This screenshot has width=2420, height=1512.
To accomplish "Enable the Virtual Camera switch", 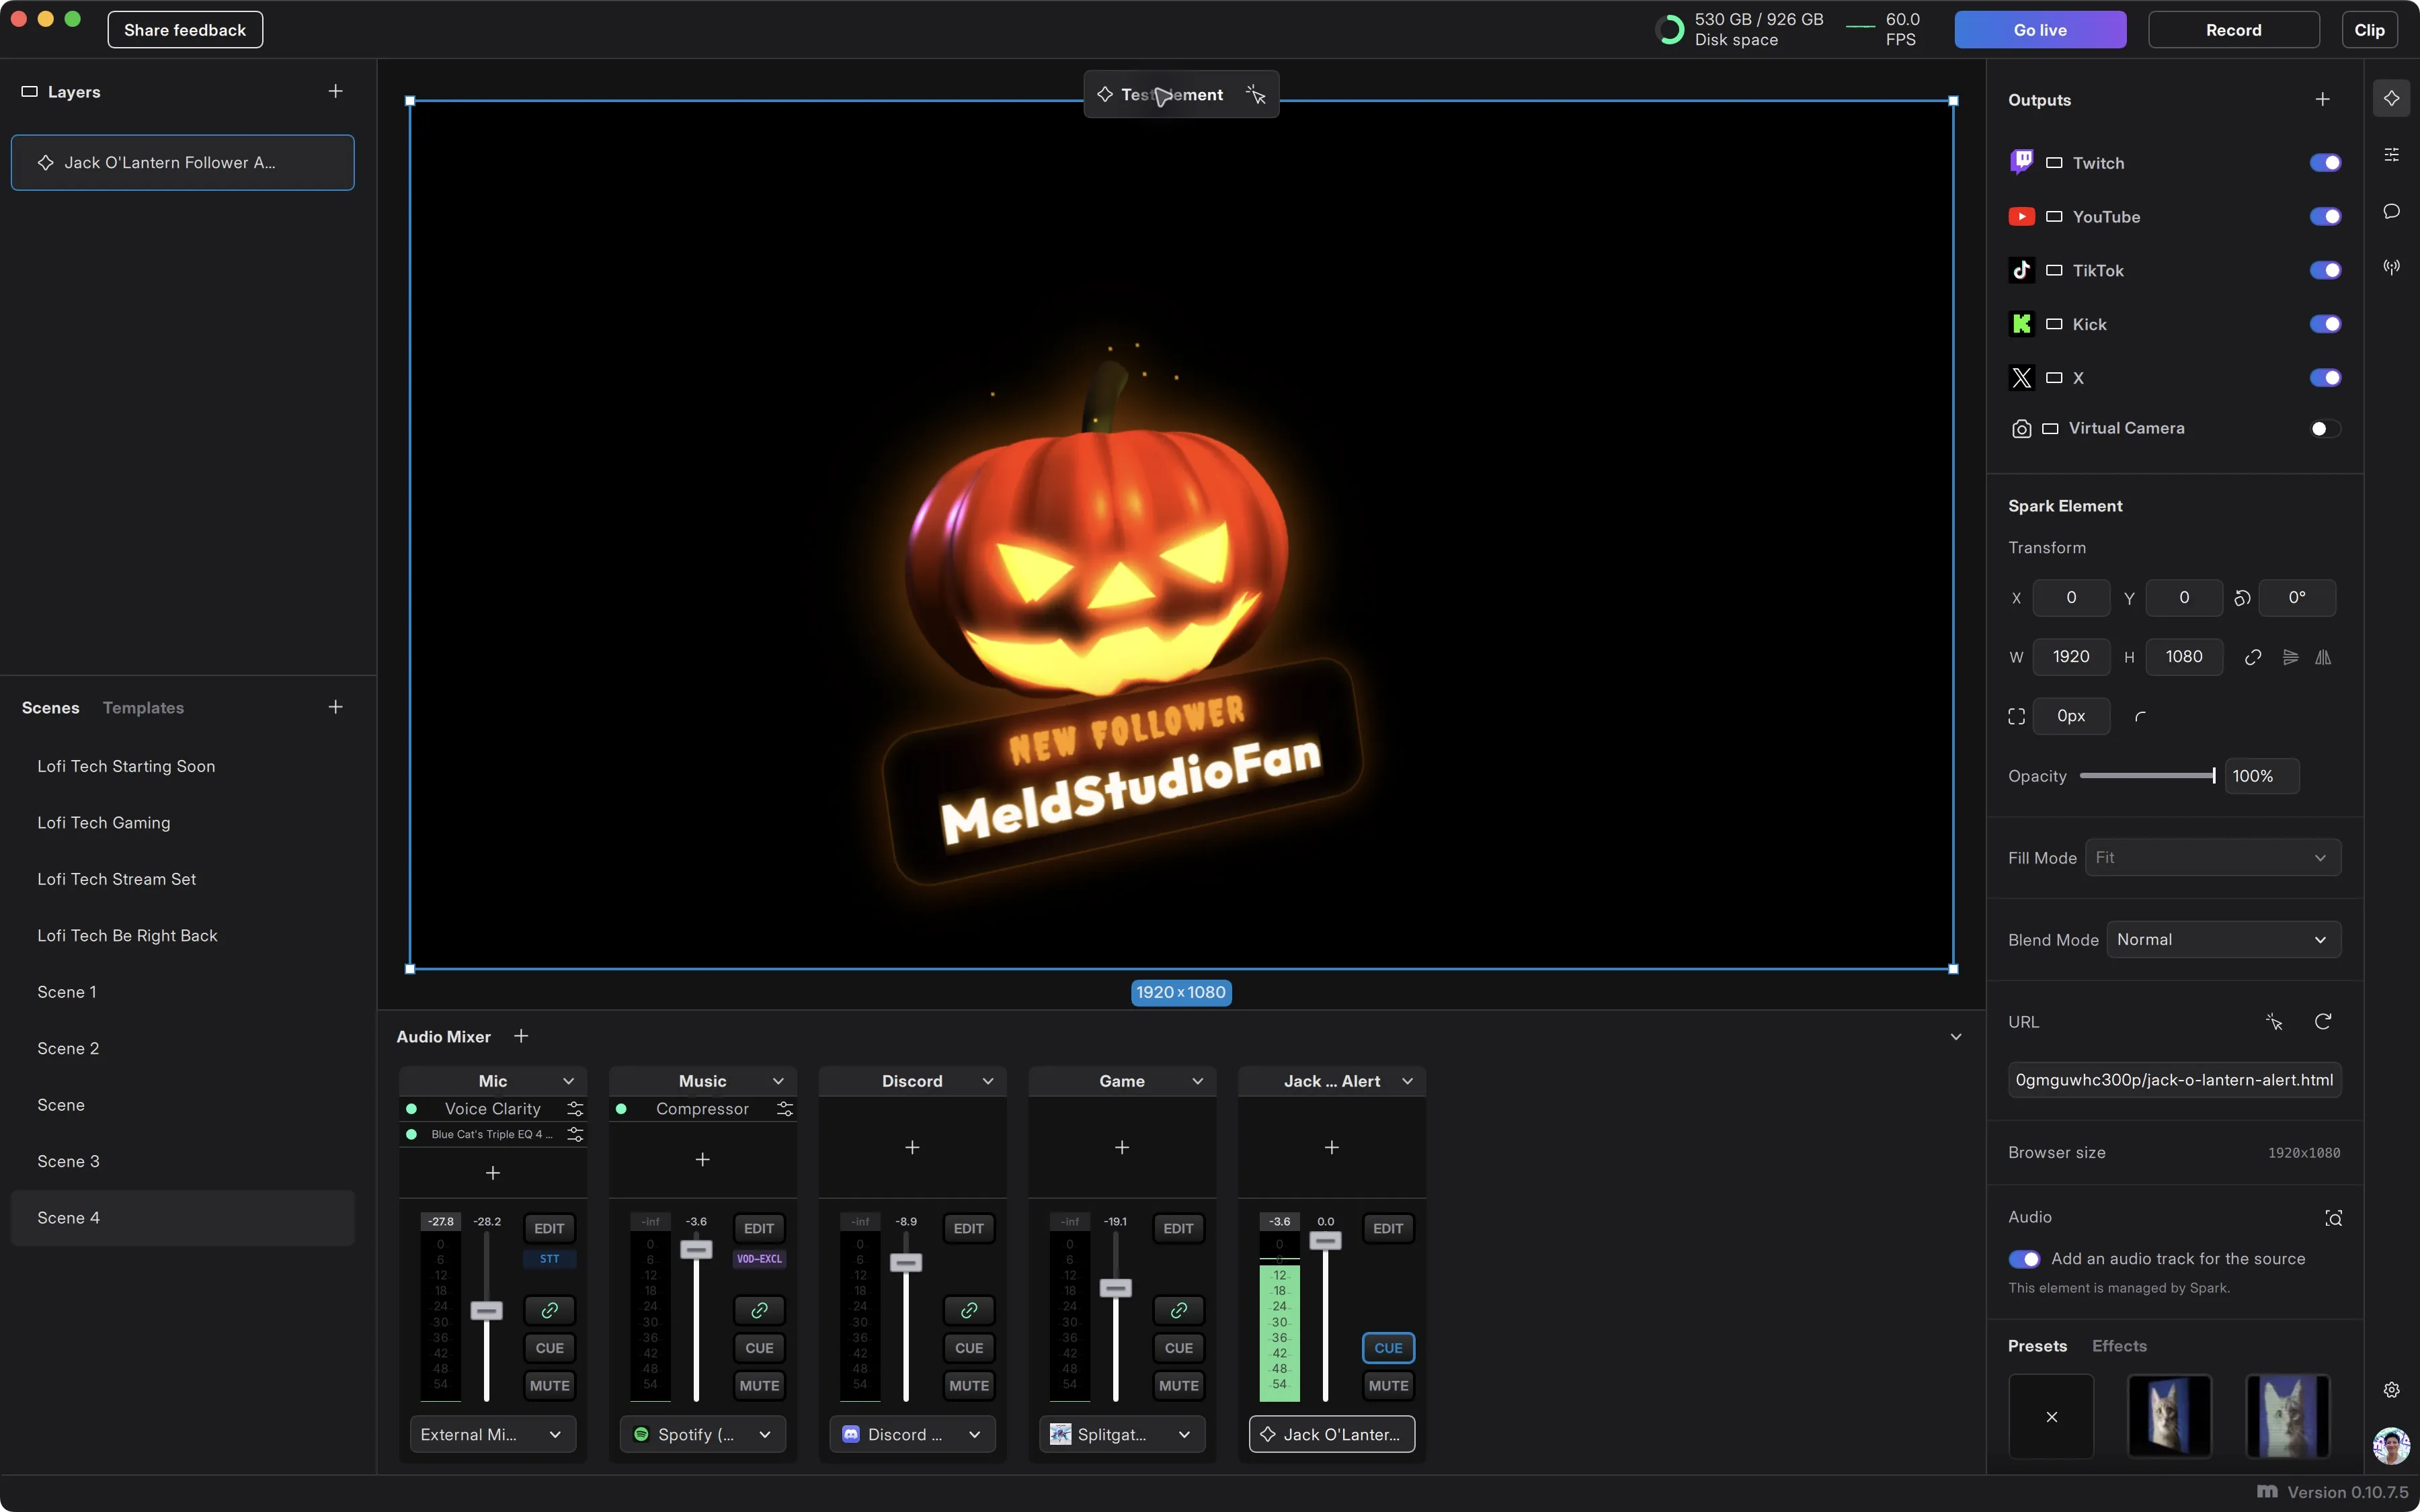I will (2325, 429).
